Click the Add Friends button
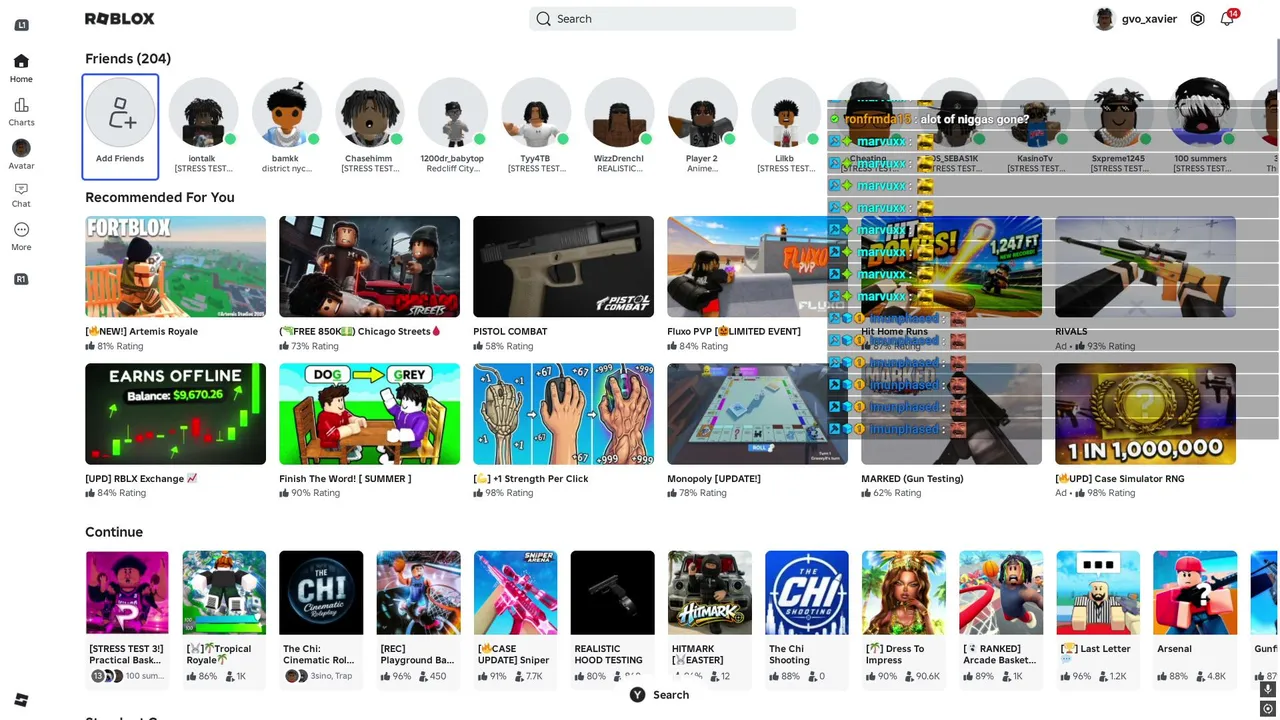1280x720 pixels. 120,126
